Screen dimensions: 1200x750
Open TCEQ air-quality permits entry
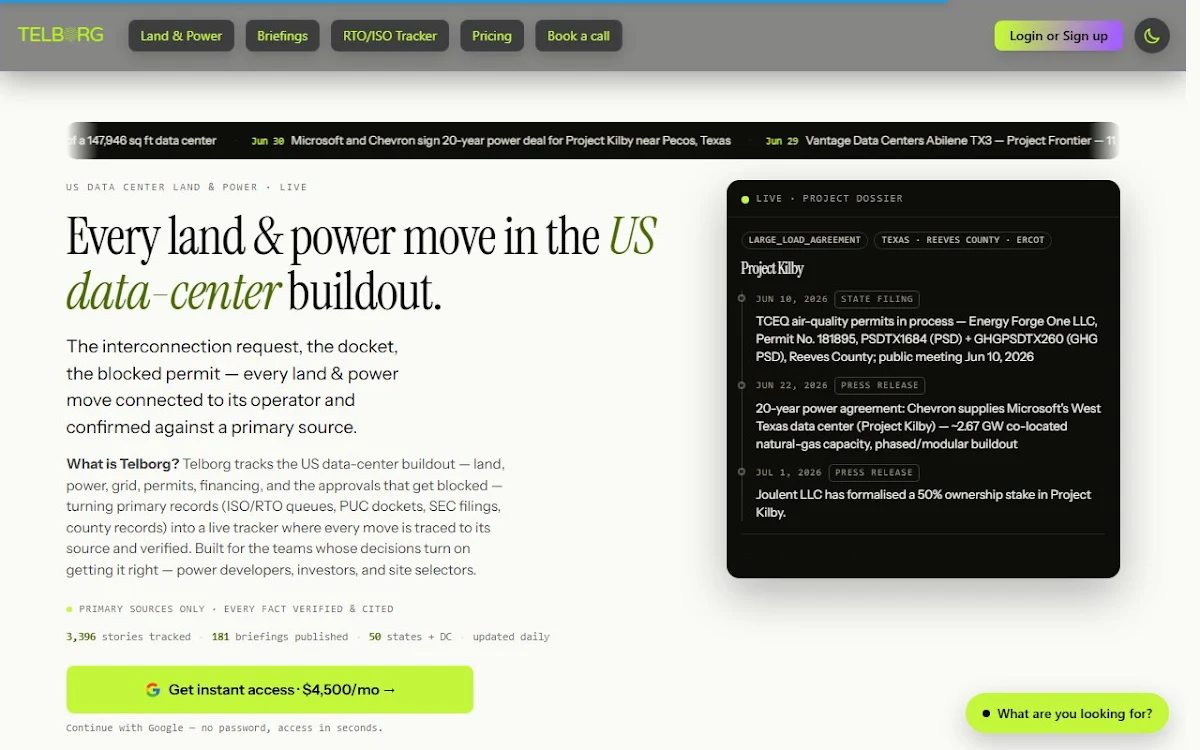[927, 339]
